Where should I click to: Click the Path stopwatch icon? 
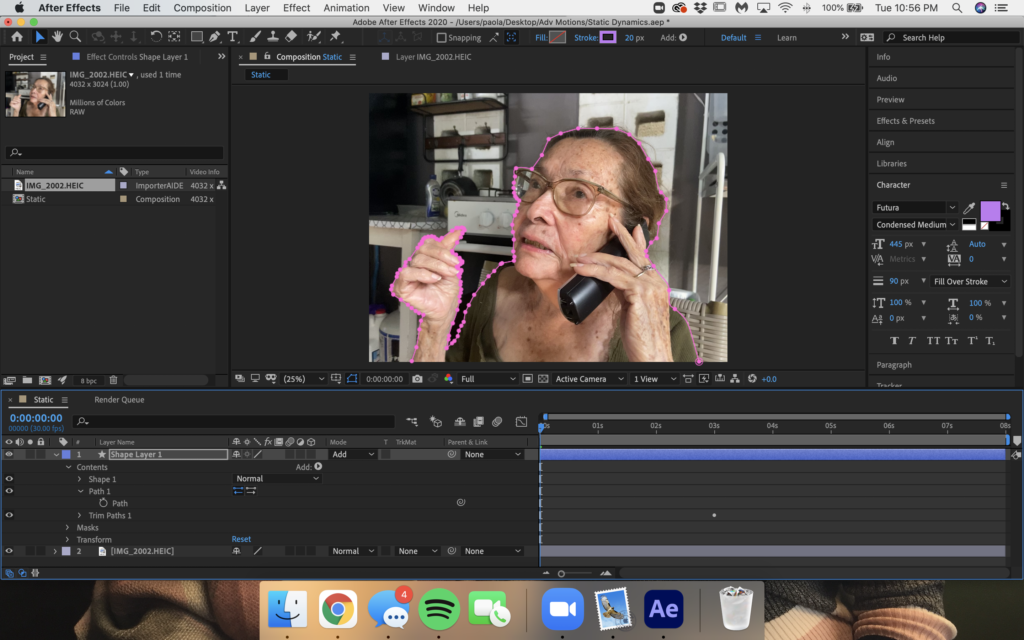coord(103,503)
